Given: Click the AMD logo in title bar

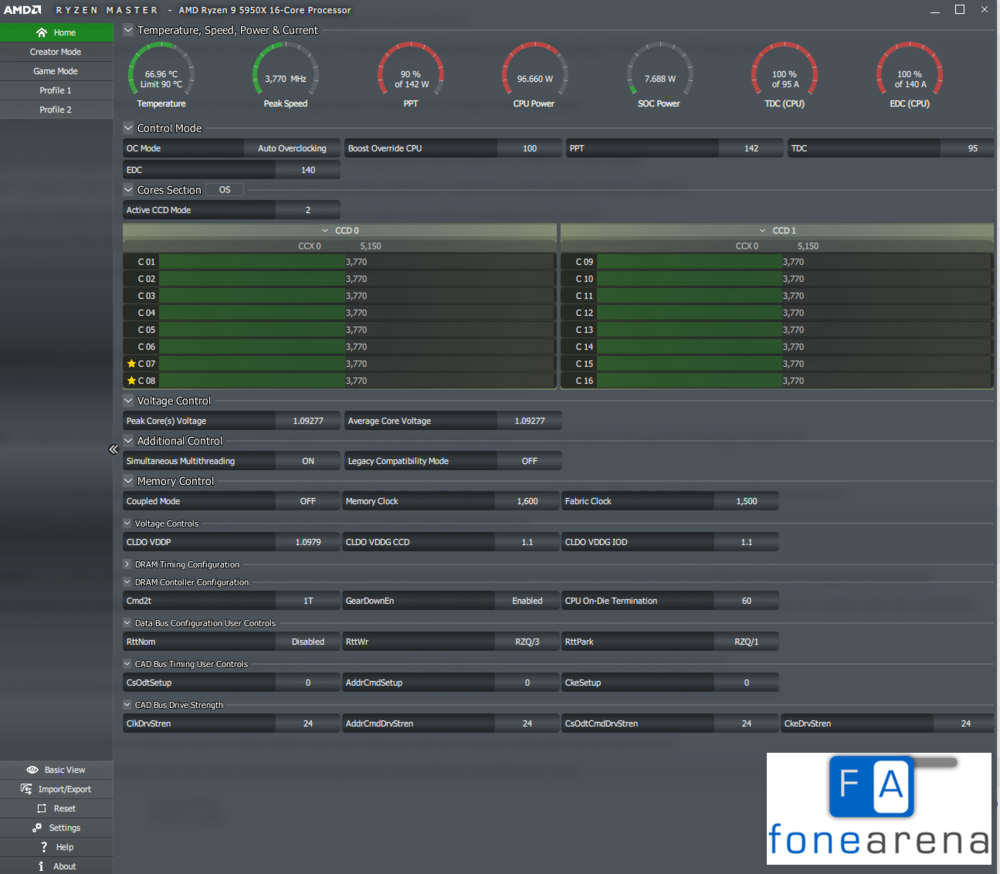Looking at the screenshot, I should point(22,10).
